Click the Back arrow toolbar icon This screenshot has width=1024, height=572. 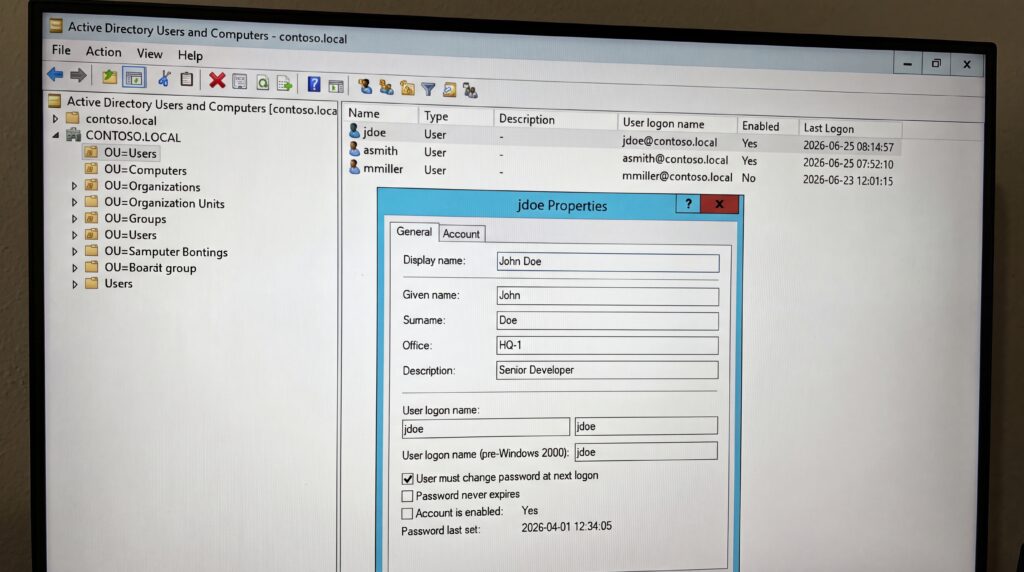[x=55, y=75]
